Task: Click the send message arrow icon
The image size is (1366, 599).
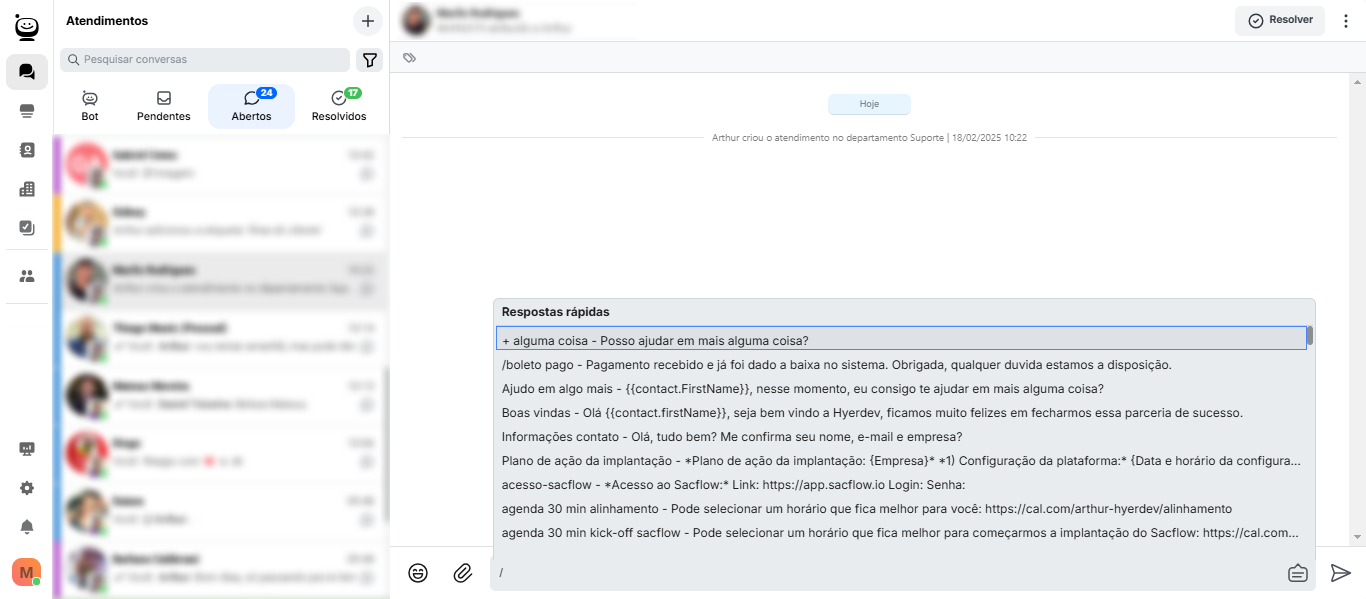Action: coord(1340,573)
